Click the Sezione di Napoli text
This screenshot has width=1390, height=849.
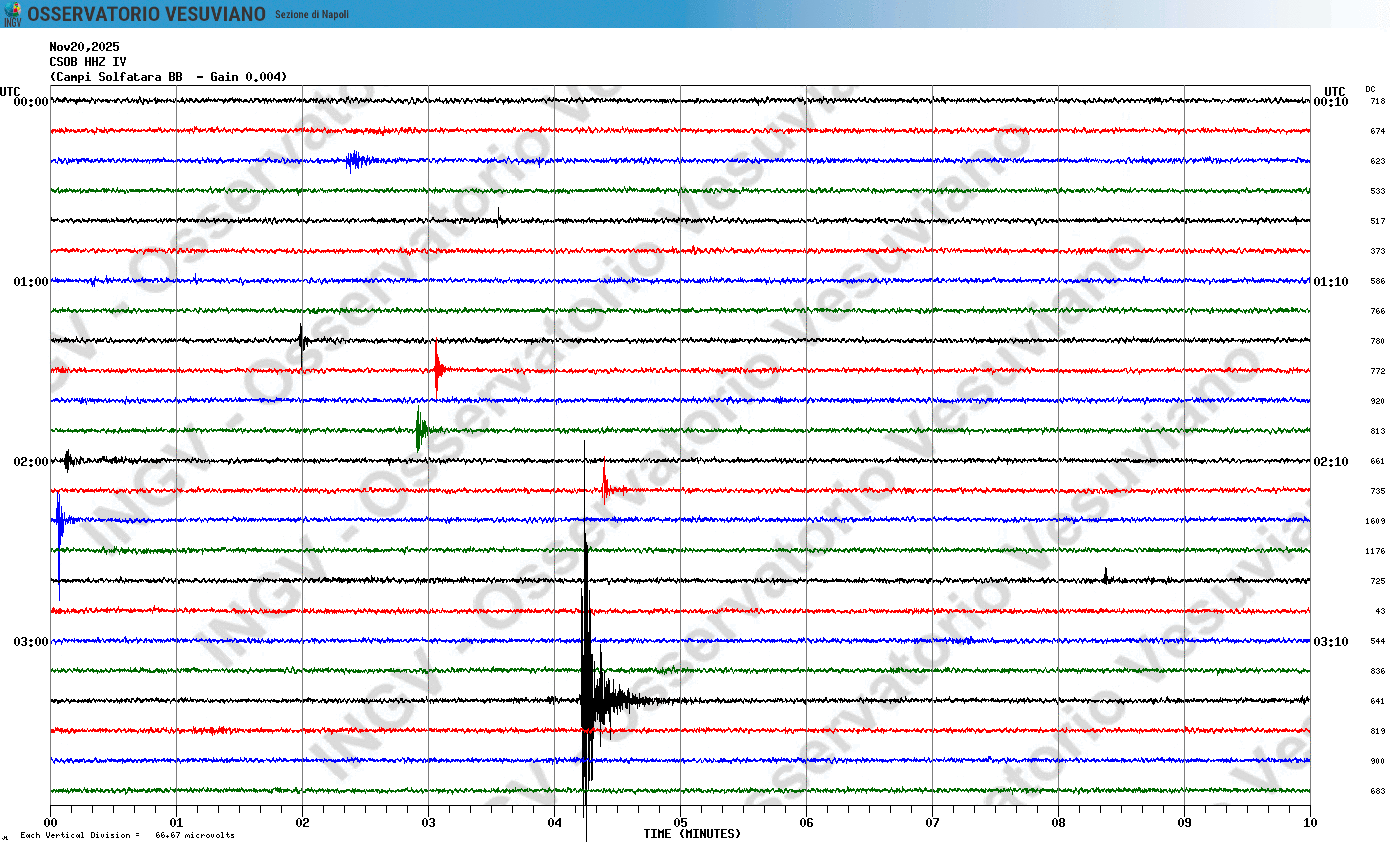pos(312,14)
